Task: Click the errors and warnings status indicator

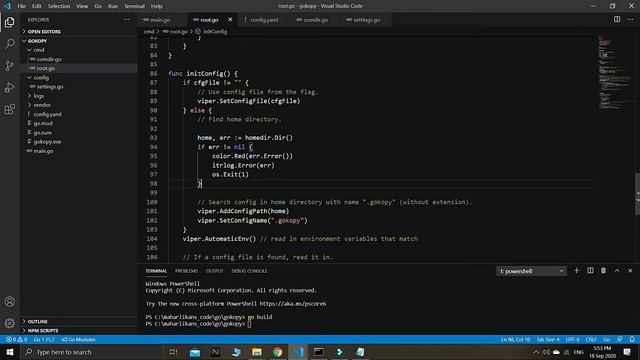Action: point(16,339)
